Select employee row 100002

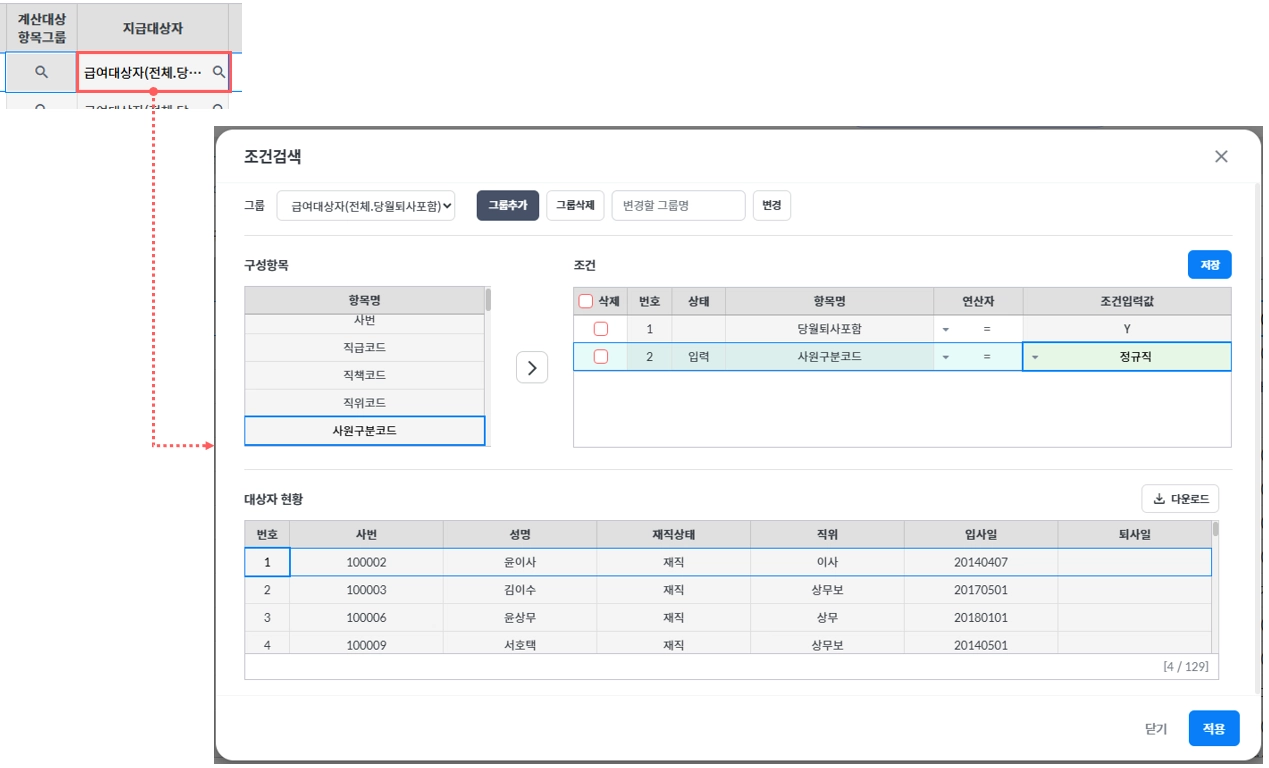(x=728, y=562)
